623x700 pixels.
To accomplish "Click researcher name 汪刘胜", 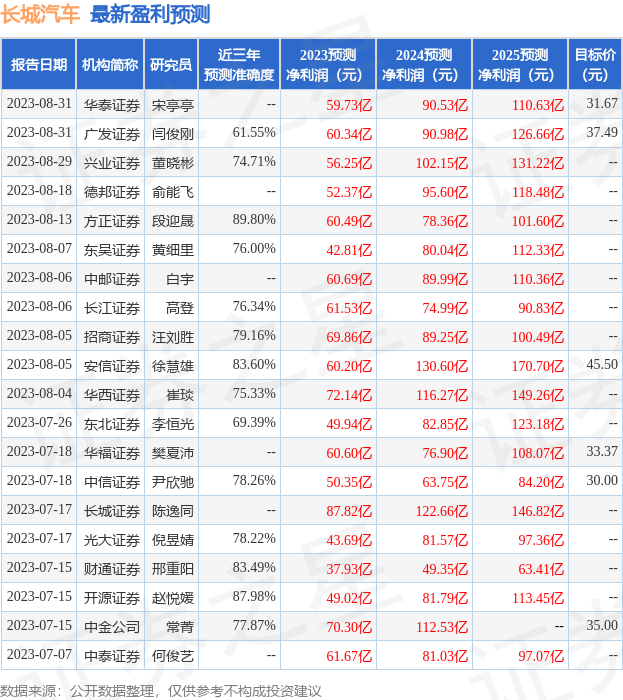I will click(173, 337).
